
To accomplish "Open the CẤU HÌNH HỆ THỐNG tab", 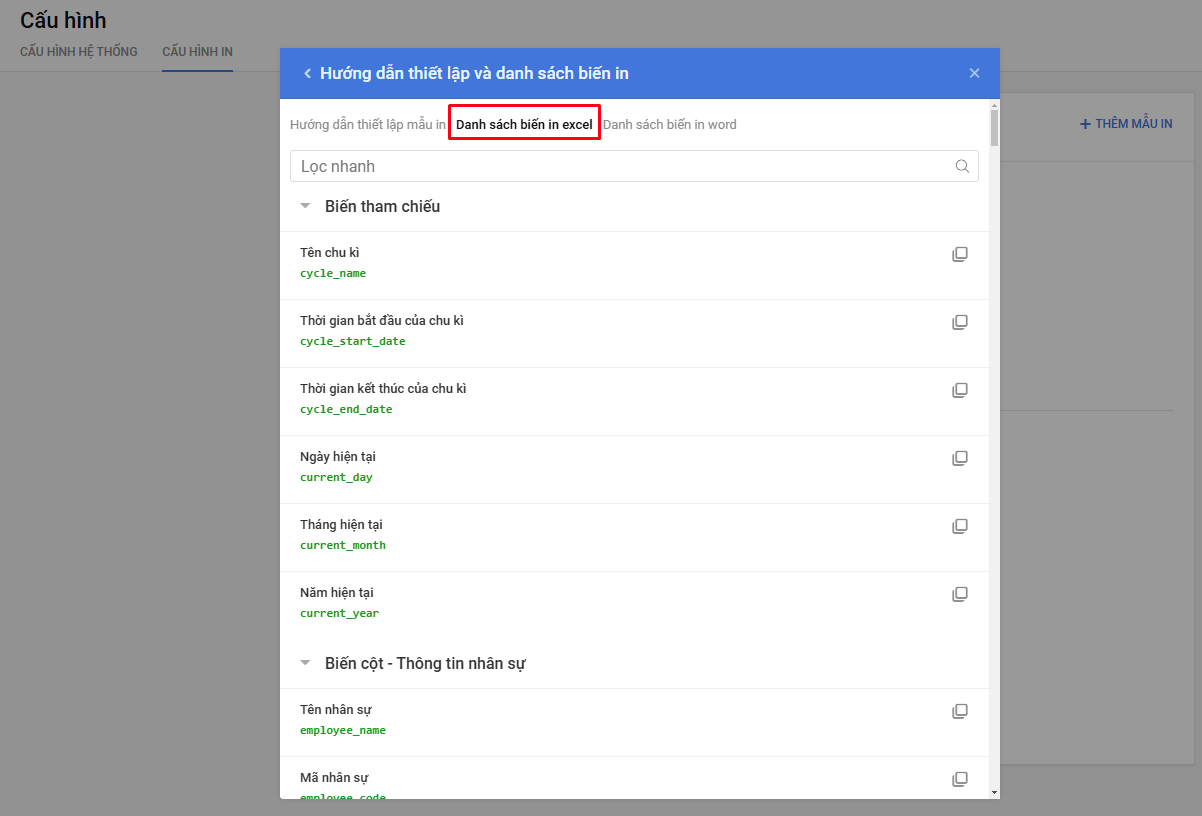I will (79, 51).
